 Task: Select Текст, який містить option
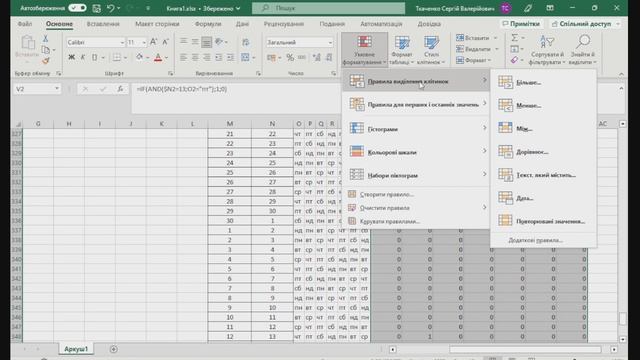tap(543, 175)
